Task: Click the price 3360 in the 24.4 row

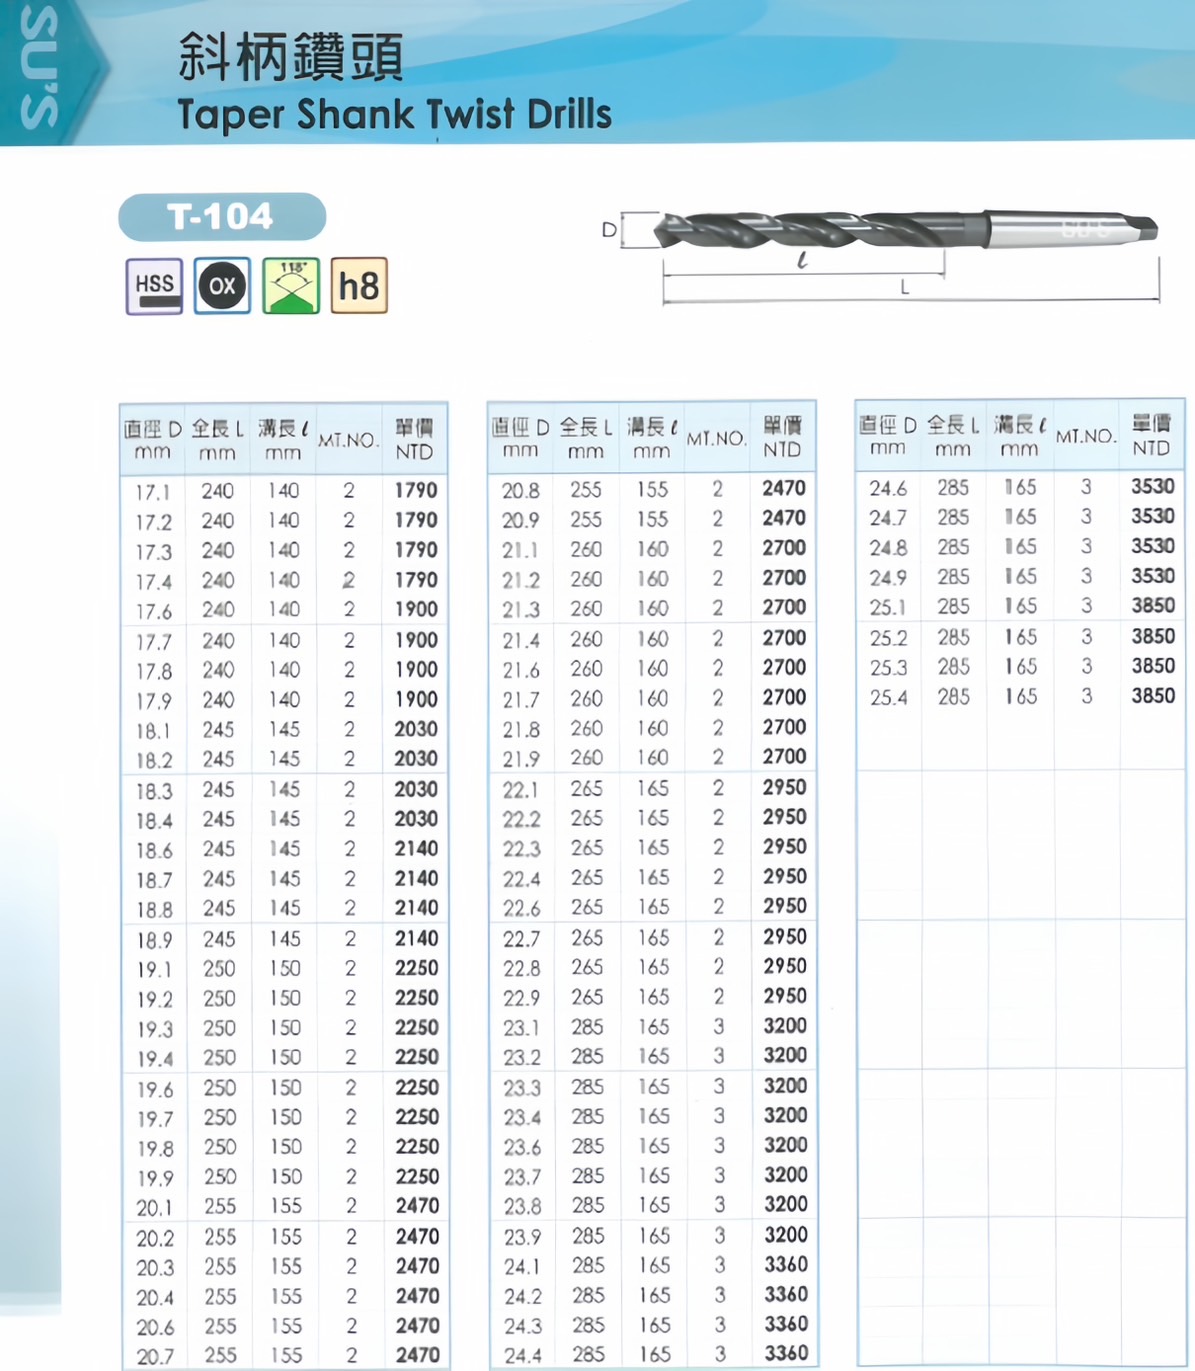Action: click(x=786, y=1353)
